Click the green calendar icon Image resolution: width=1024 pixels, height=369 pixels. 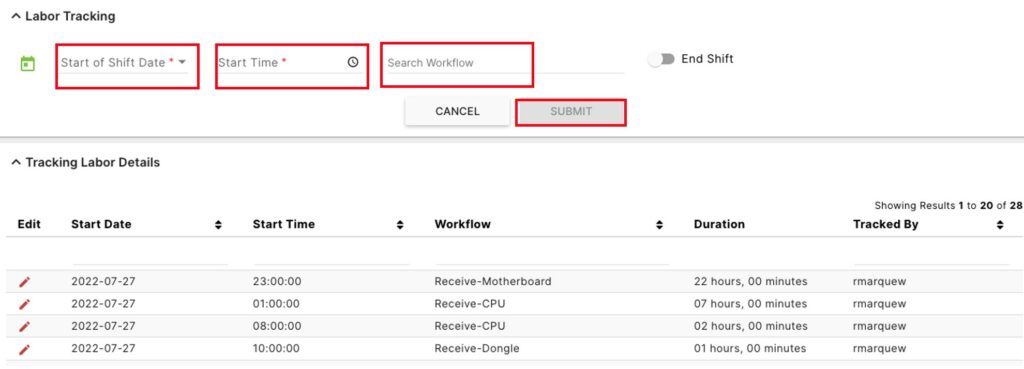(x=27, y=63)
